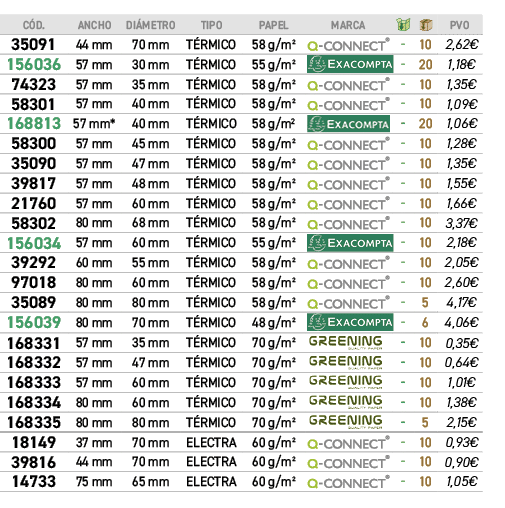Select the CÓD. column header
Image resolution: width=505 pixels, height=508 pixels.
click(34, 25)
